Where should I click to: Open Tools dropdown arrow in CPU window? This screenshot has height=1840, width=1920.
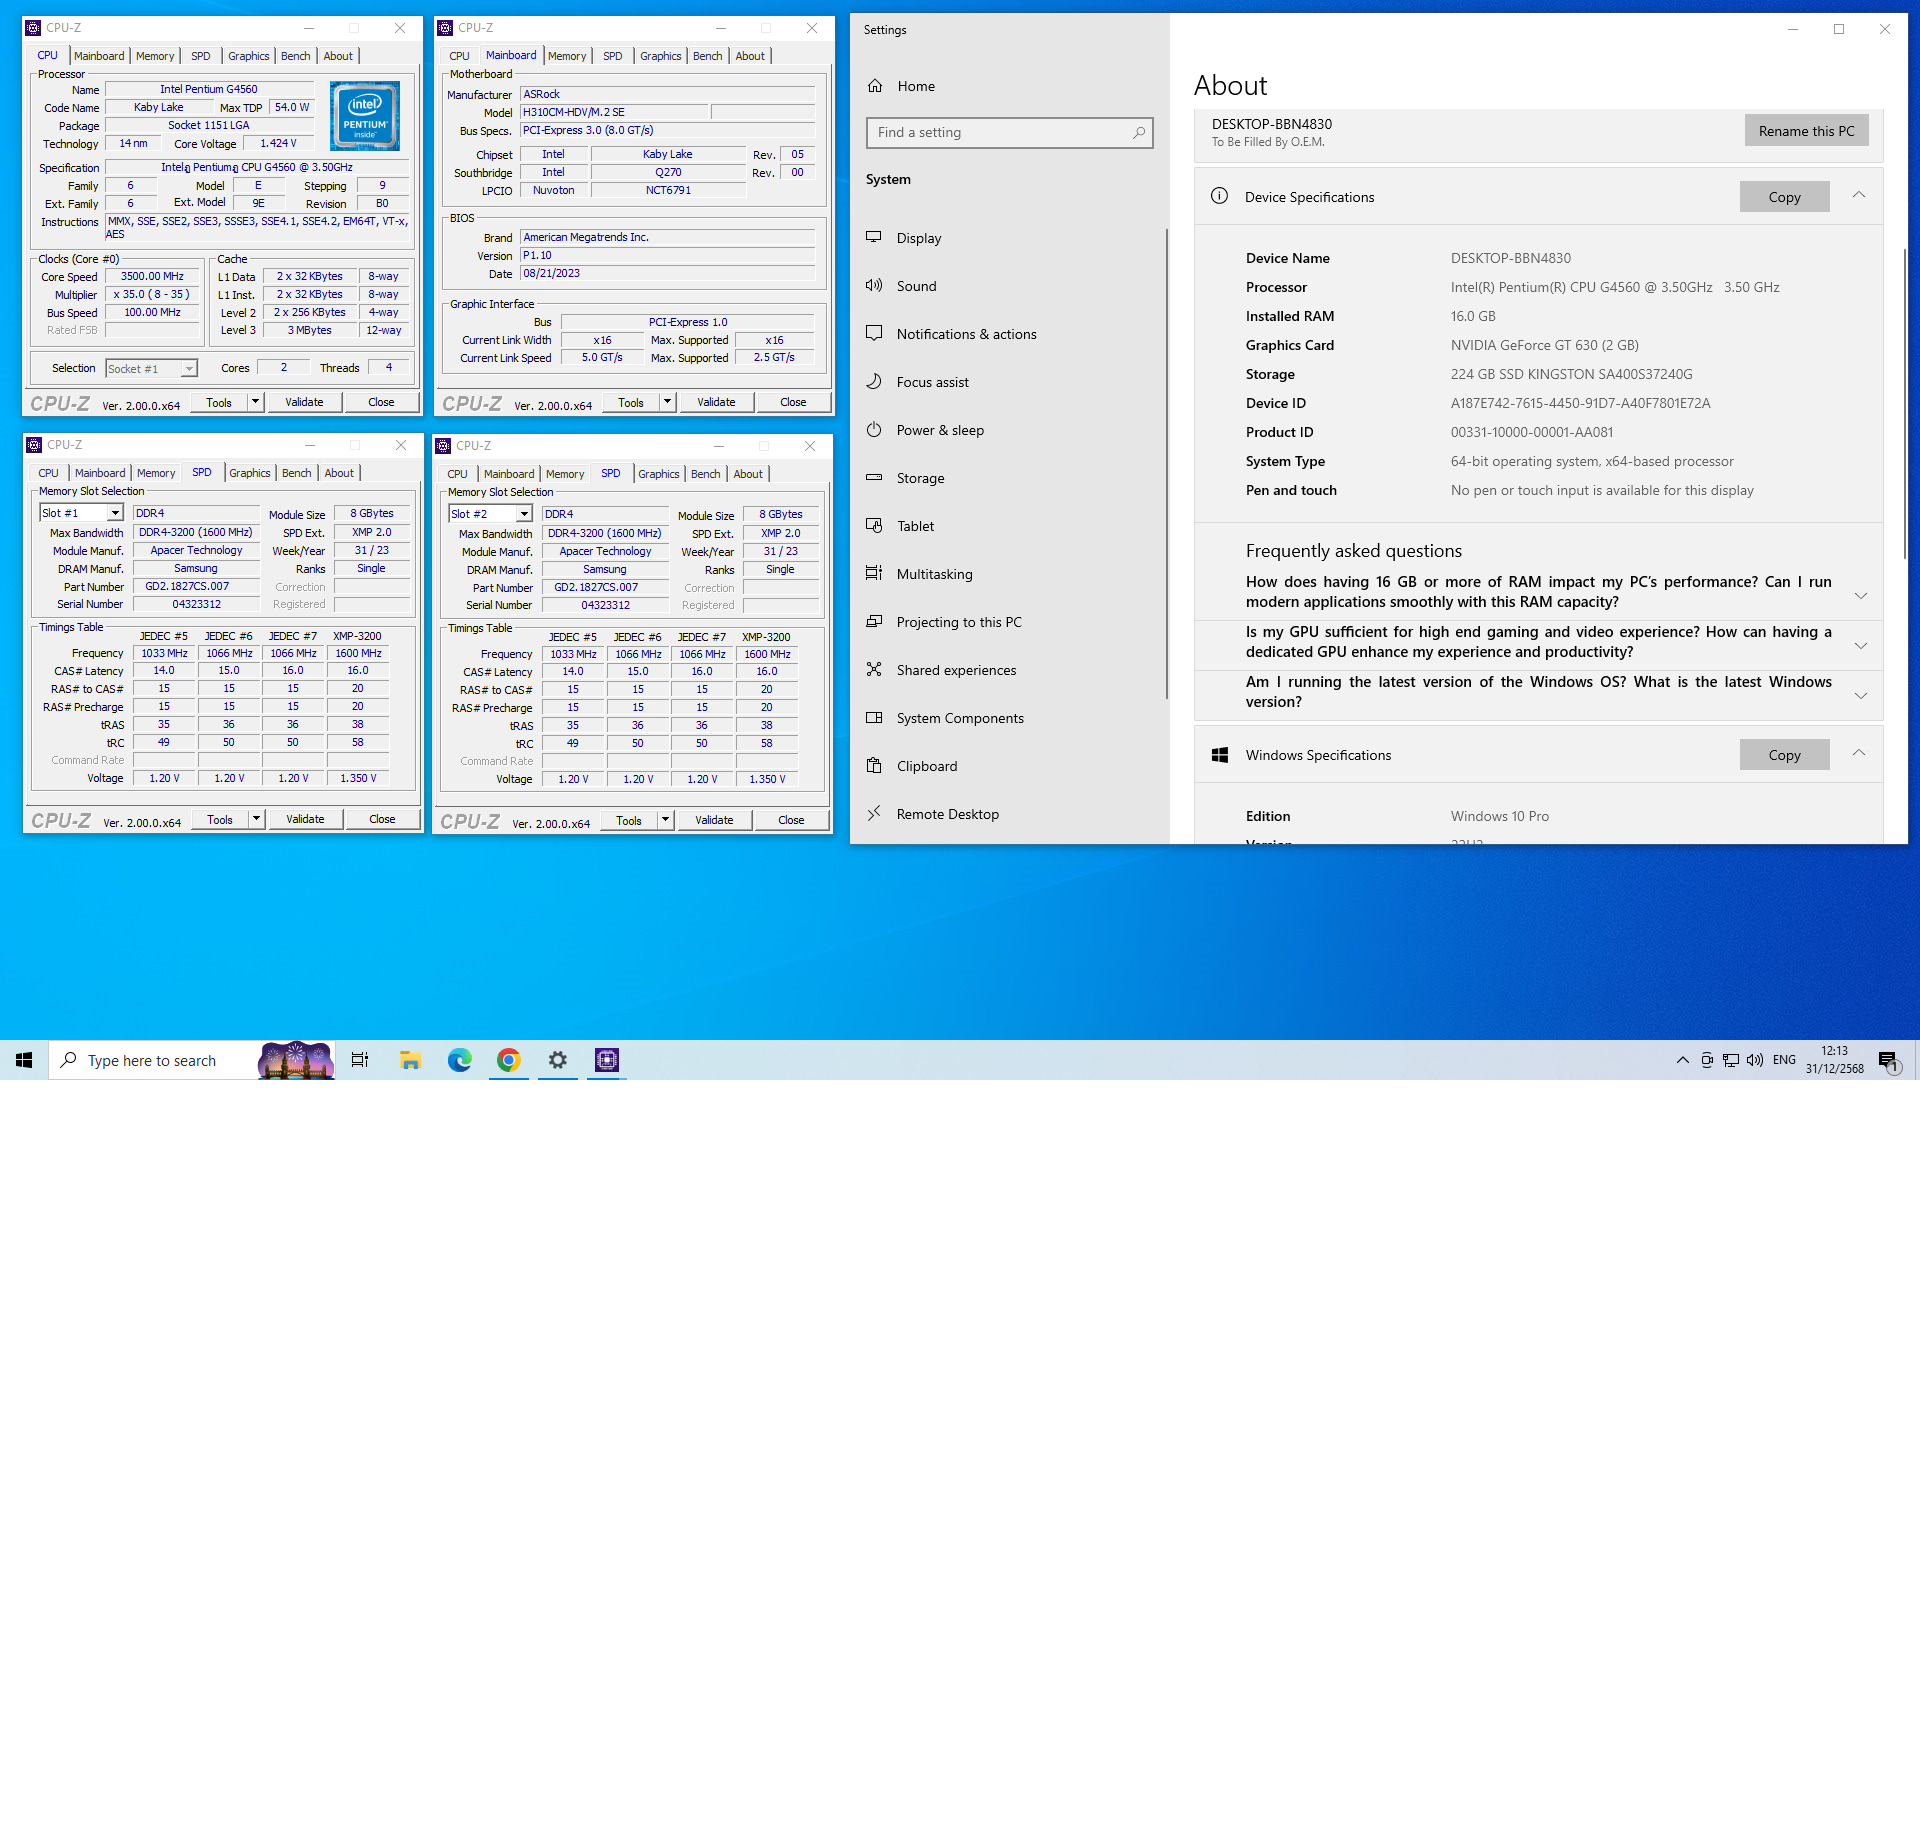coord(256,402)
